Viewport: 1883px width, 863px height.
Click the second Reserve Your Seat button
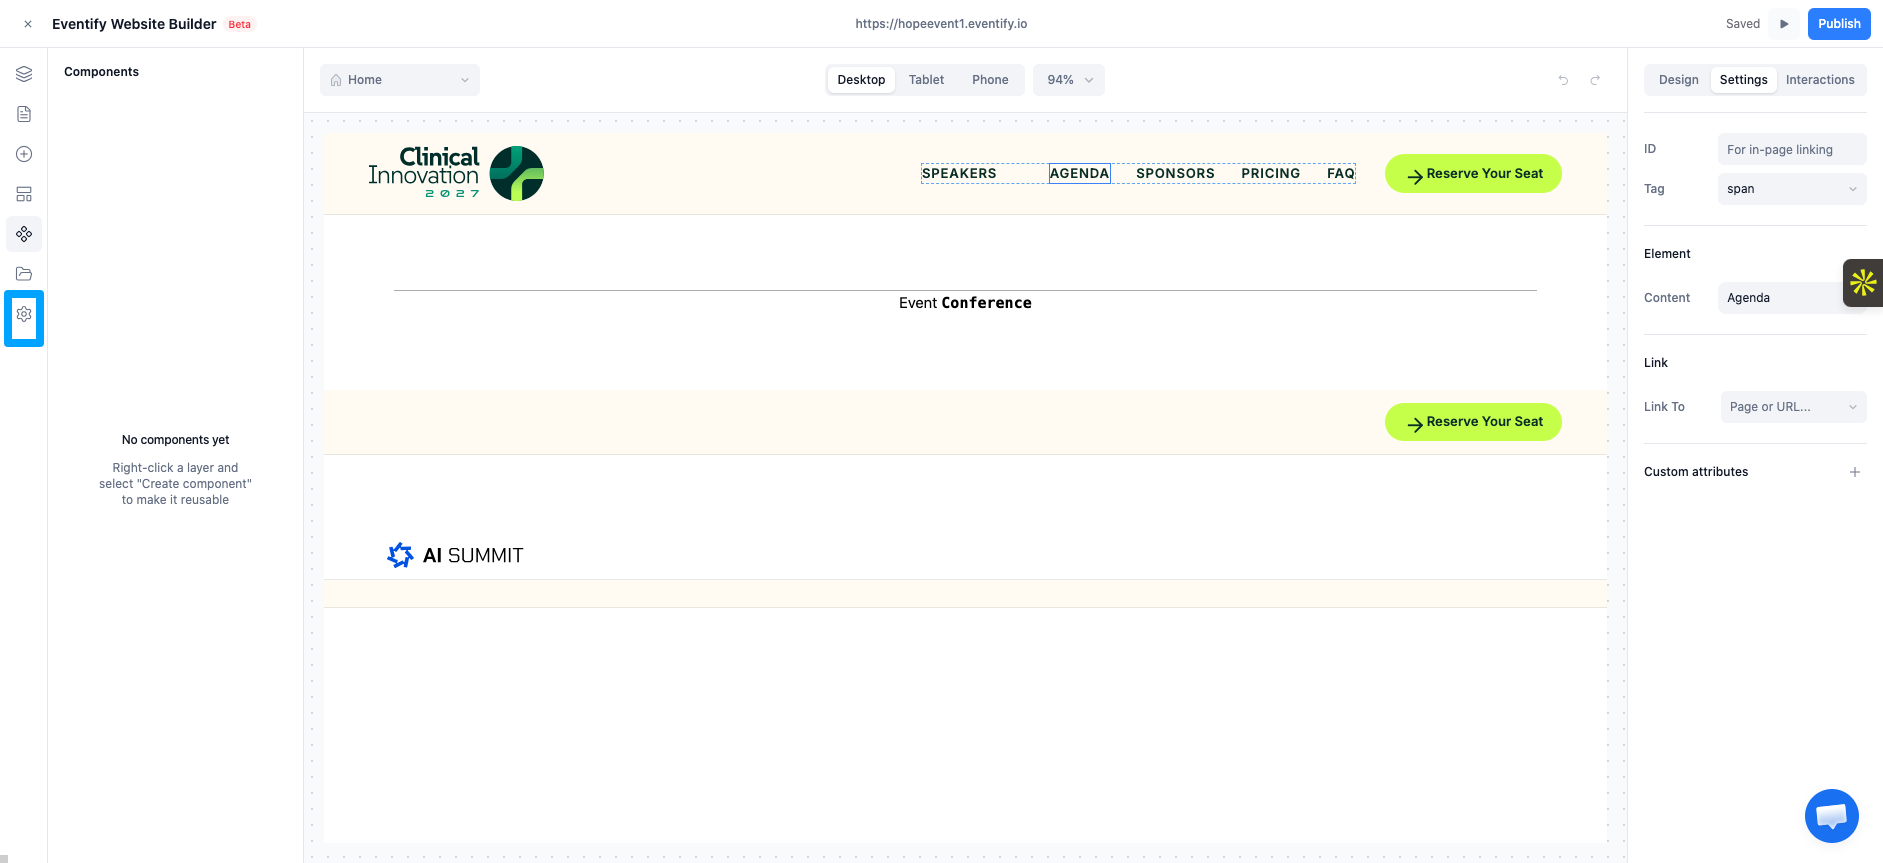[1473, 422]
